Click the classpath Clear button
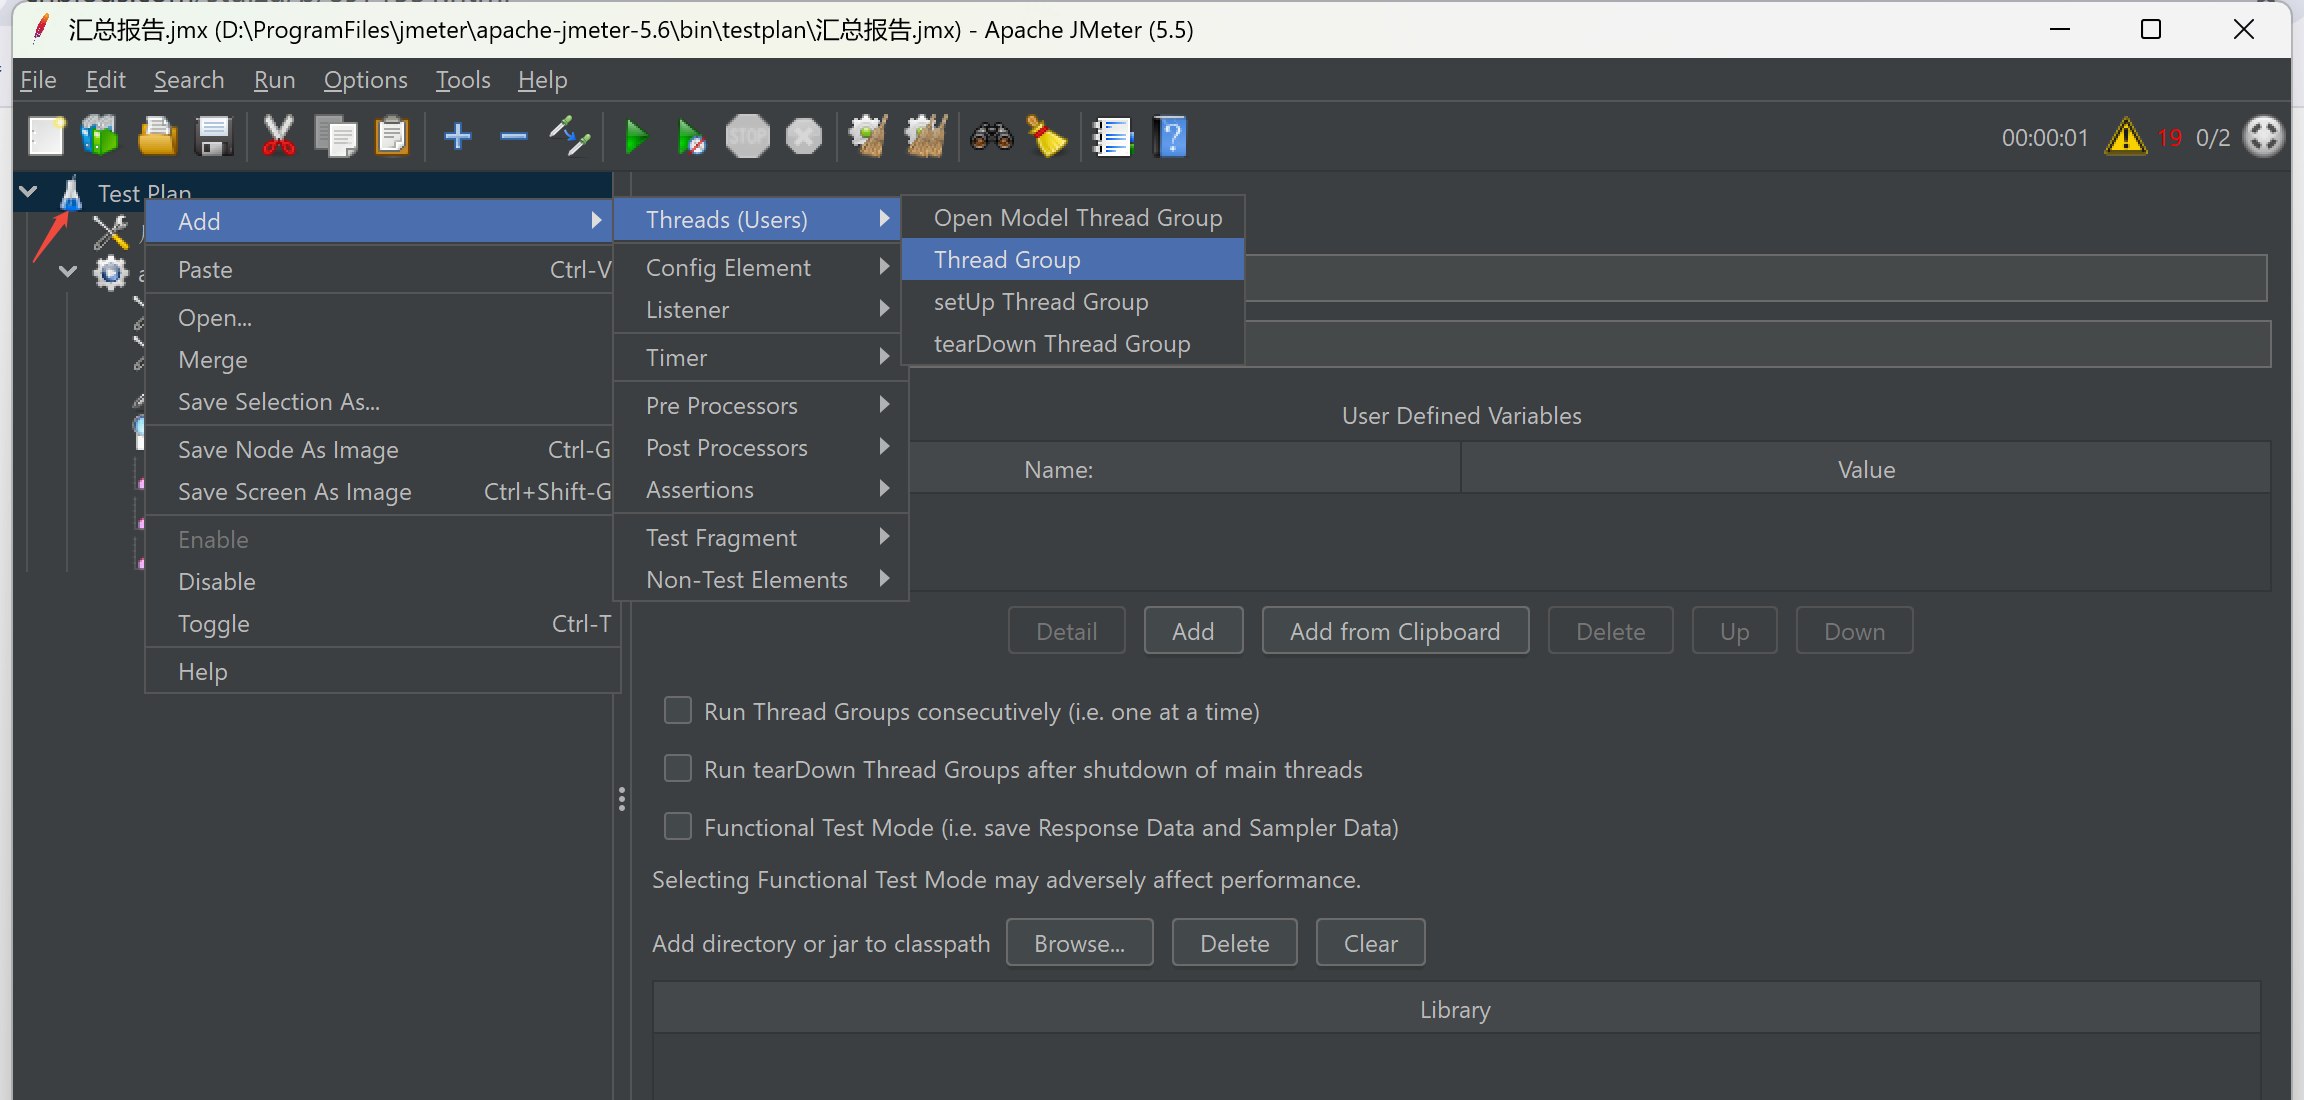Image resolution: width=2304 pixels, height=1100 pixels. 1370,943
